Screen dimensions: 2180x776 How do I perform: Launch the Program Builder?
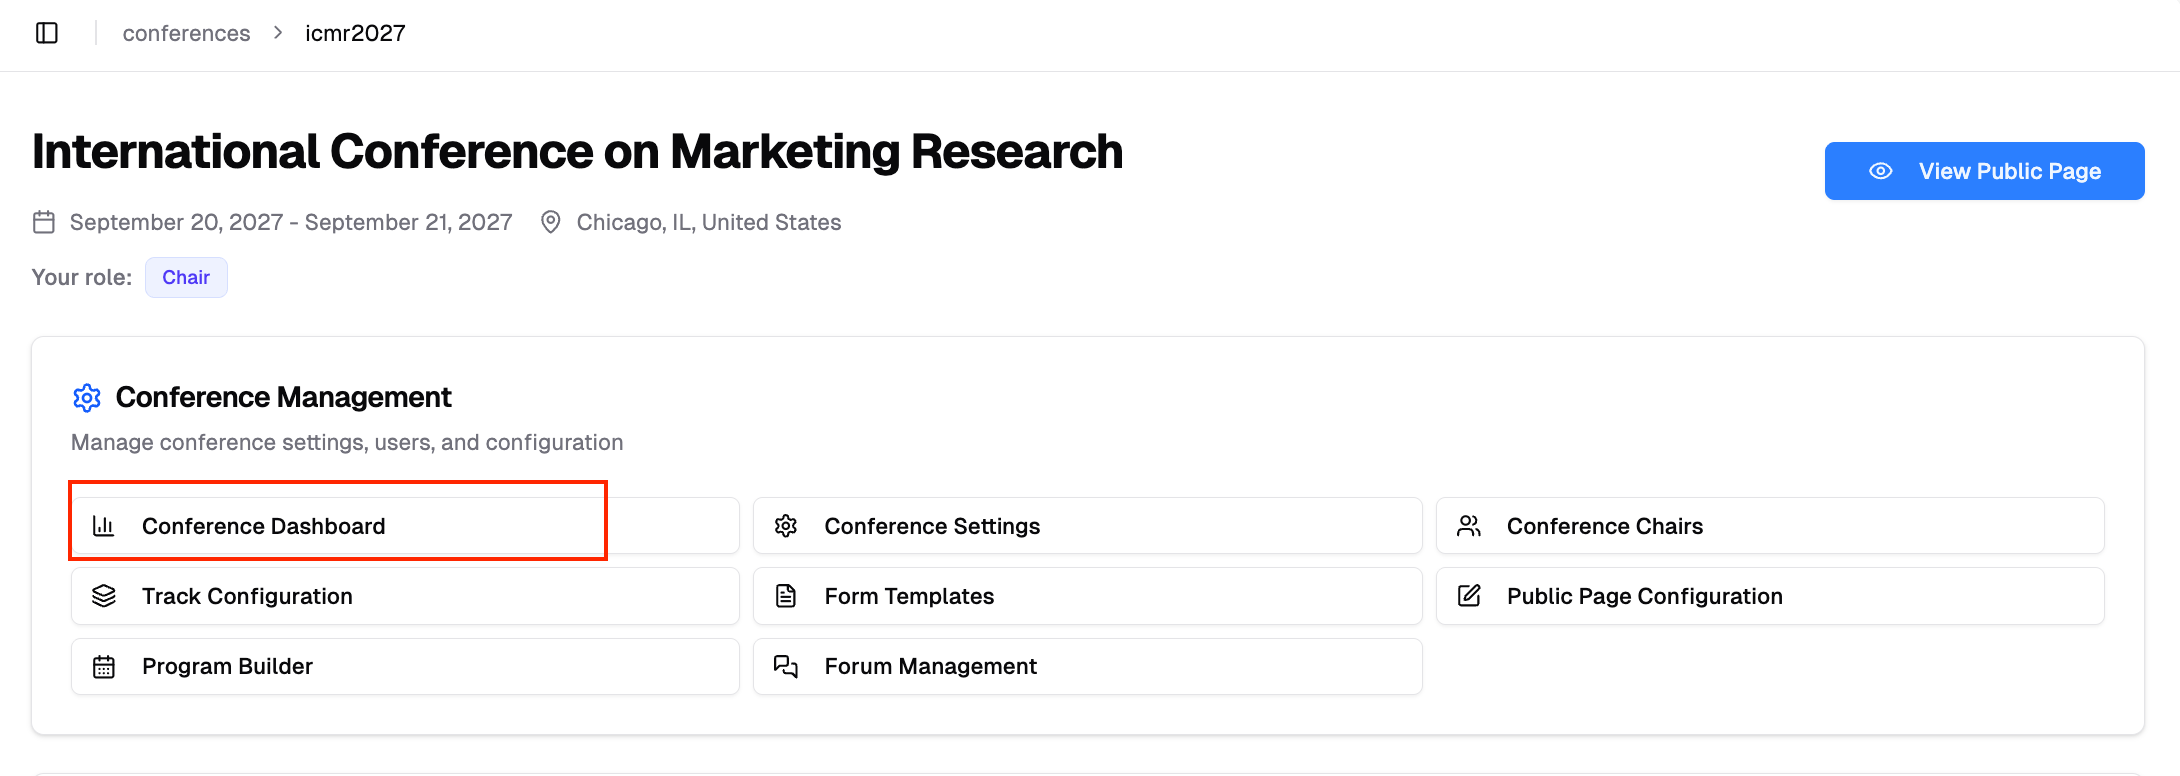coord(227,667)
